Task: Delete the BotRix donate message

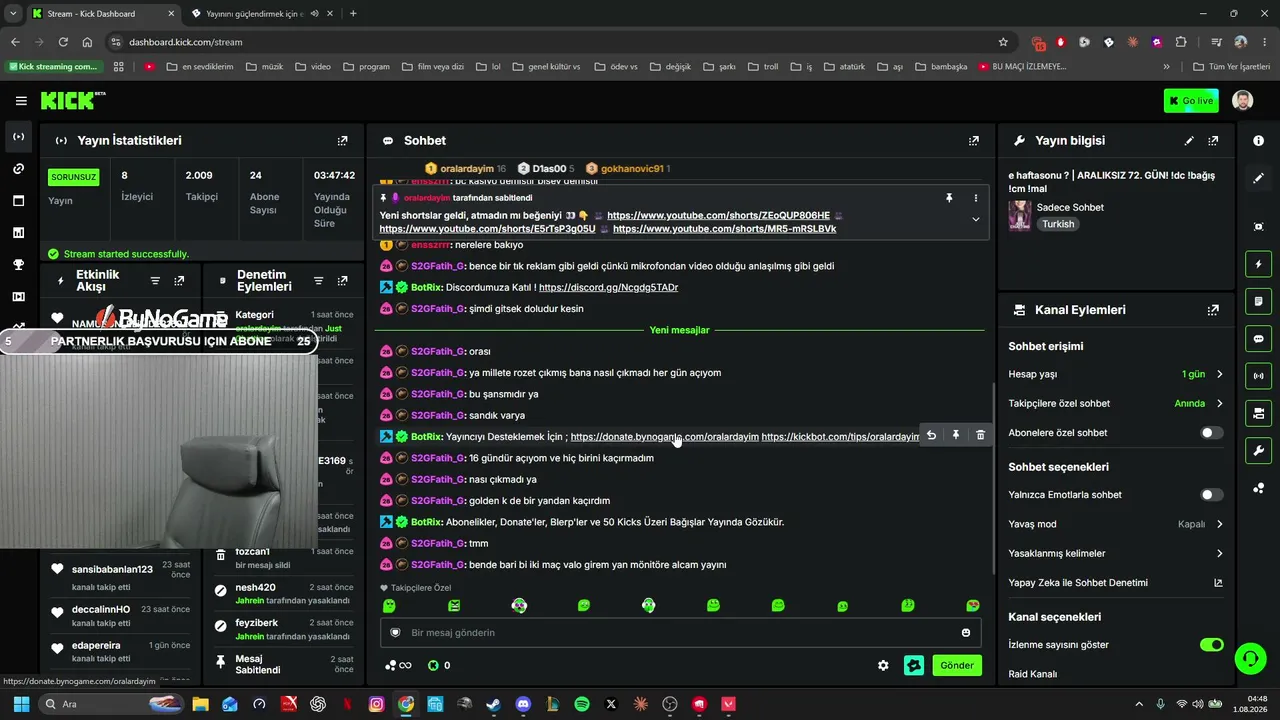Action: [980, 435]
